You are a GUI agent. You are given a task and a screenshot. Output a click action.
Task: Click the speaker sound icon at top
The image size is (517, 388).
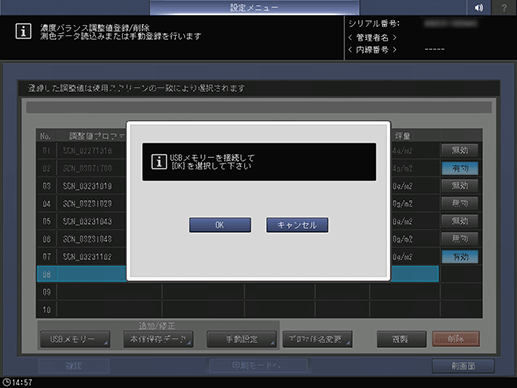pyautogui.click(x=479, y=7)
